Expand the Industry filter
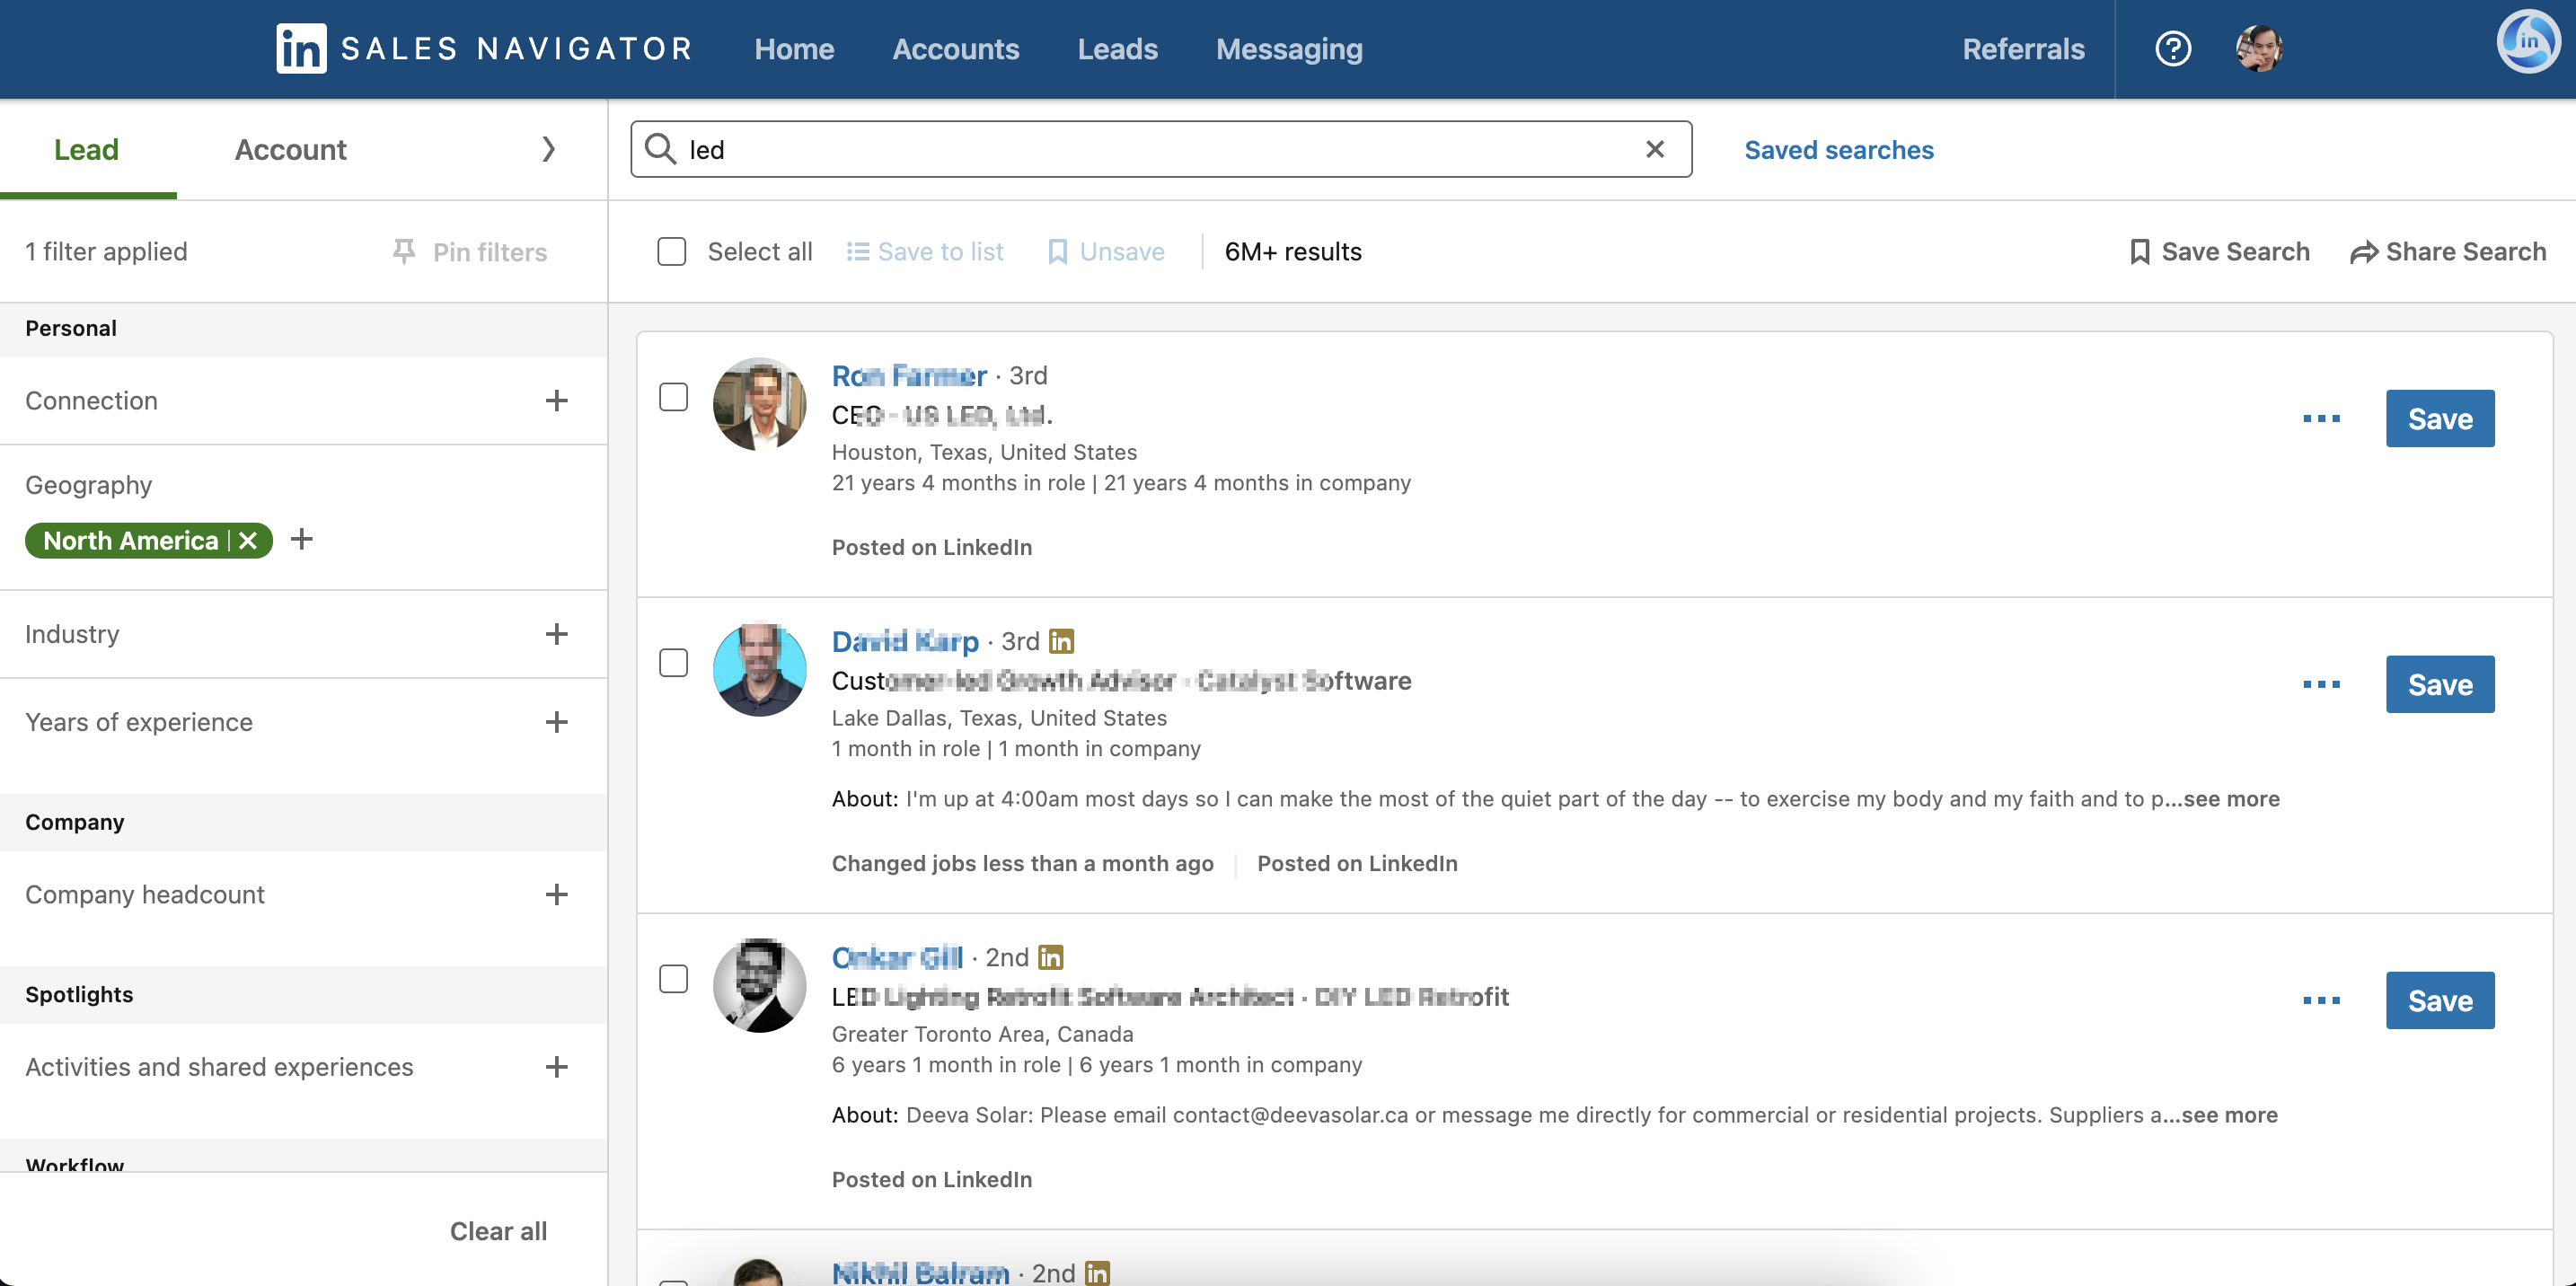The height and width of the screenshot is (1286, 2576). [x=556, y=634]
